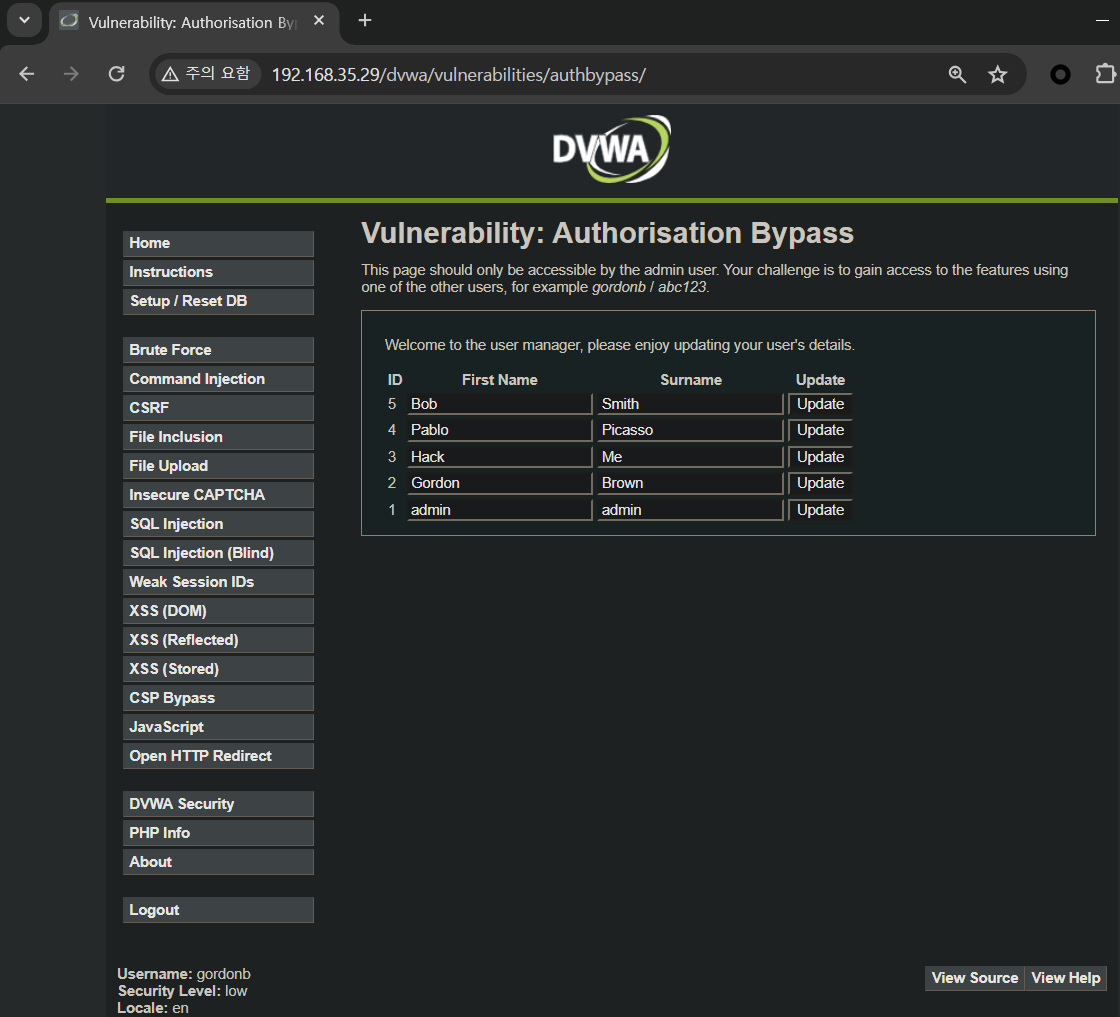Open About in sidebar
Viewport: 1120px width, 1017px height.
tap(218, 862)
